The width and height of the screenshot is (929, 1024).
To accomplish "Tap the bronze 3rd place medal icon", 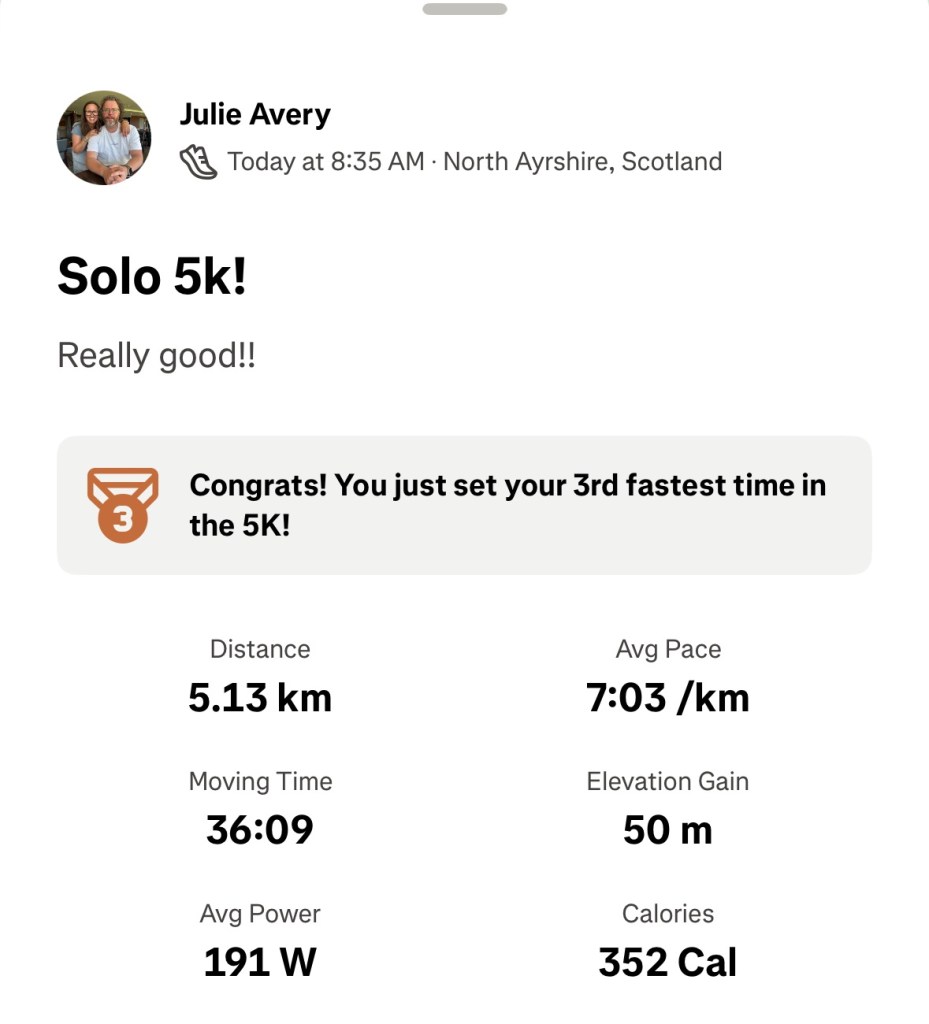I will 122,504.
